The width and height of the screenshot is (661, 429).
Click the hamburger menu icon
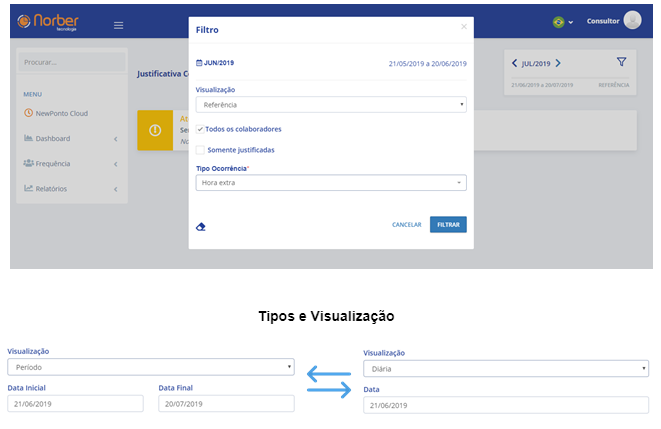119,25
